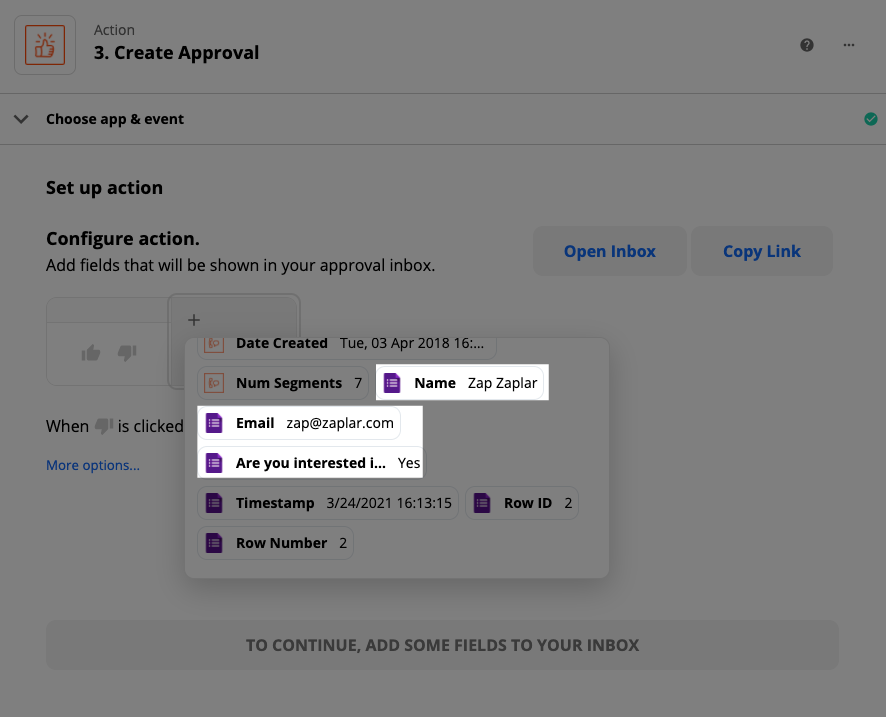Click the Open Inbox button

click(610, 251)
